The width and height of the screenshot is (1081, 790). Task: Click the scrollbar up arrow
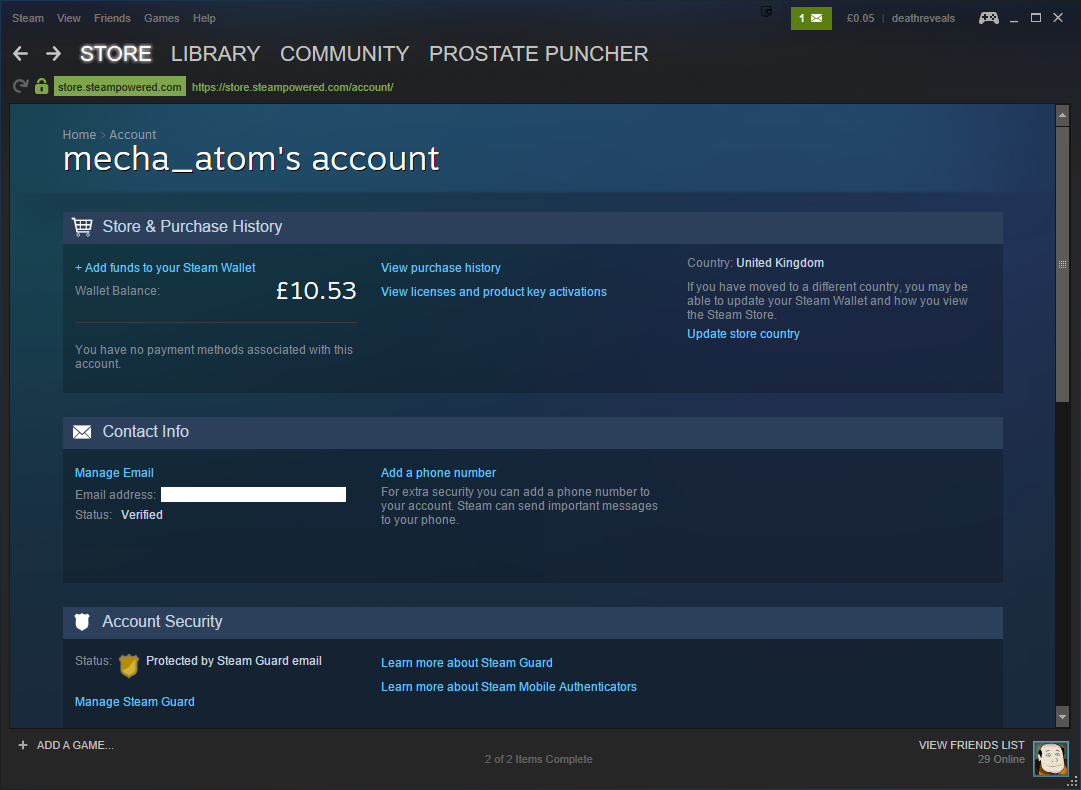[1062, 116]
